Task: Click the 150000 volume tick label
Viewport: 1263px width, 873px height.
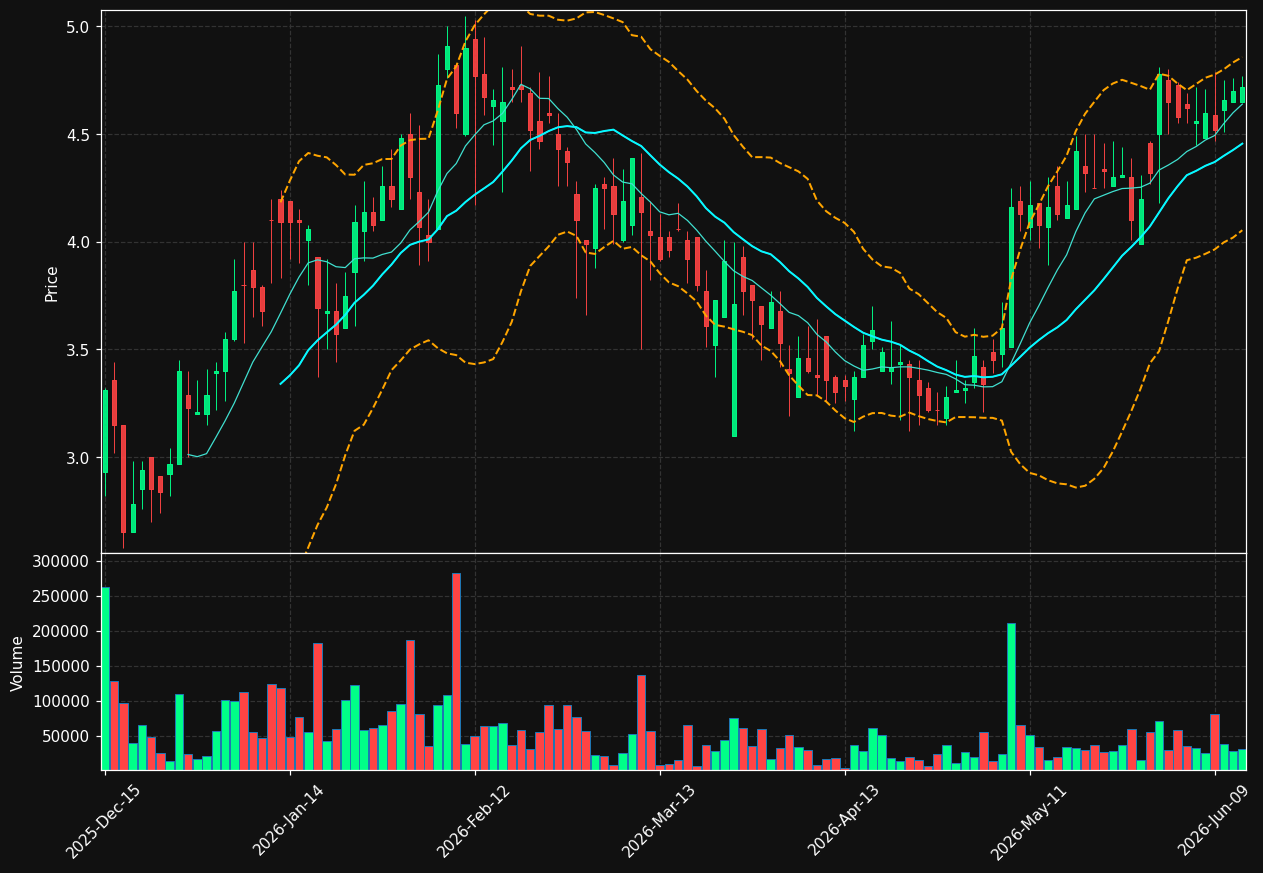Action: [62, 667]
